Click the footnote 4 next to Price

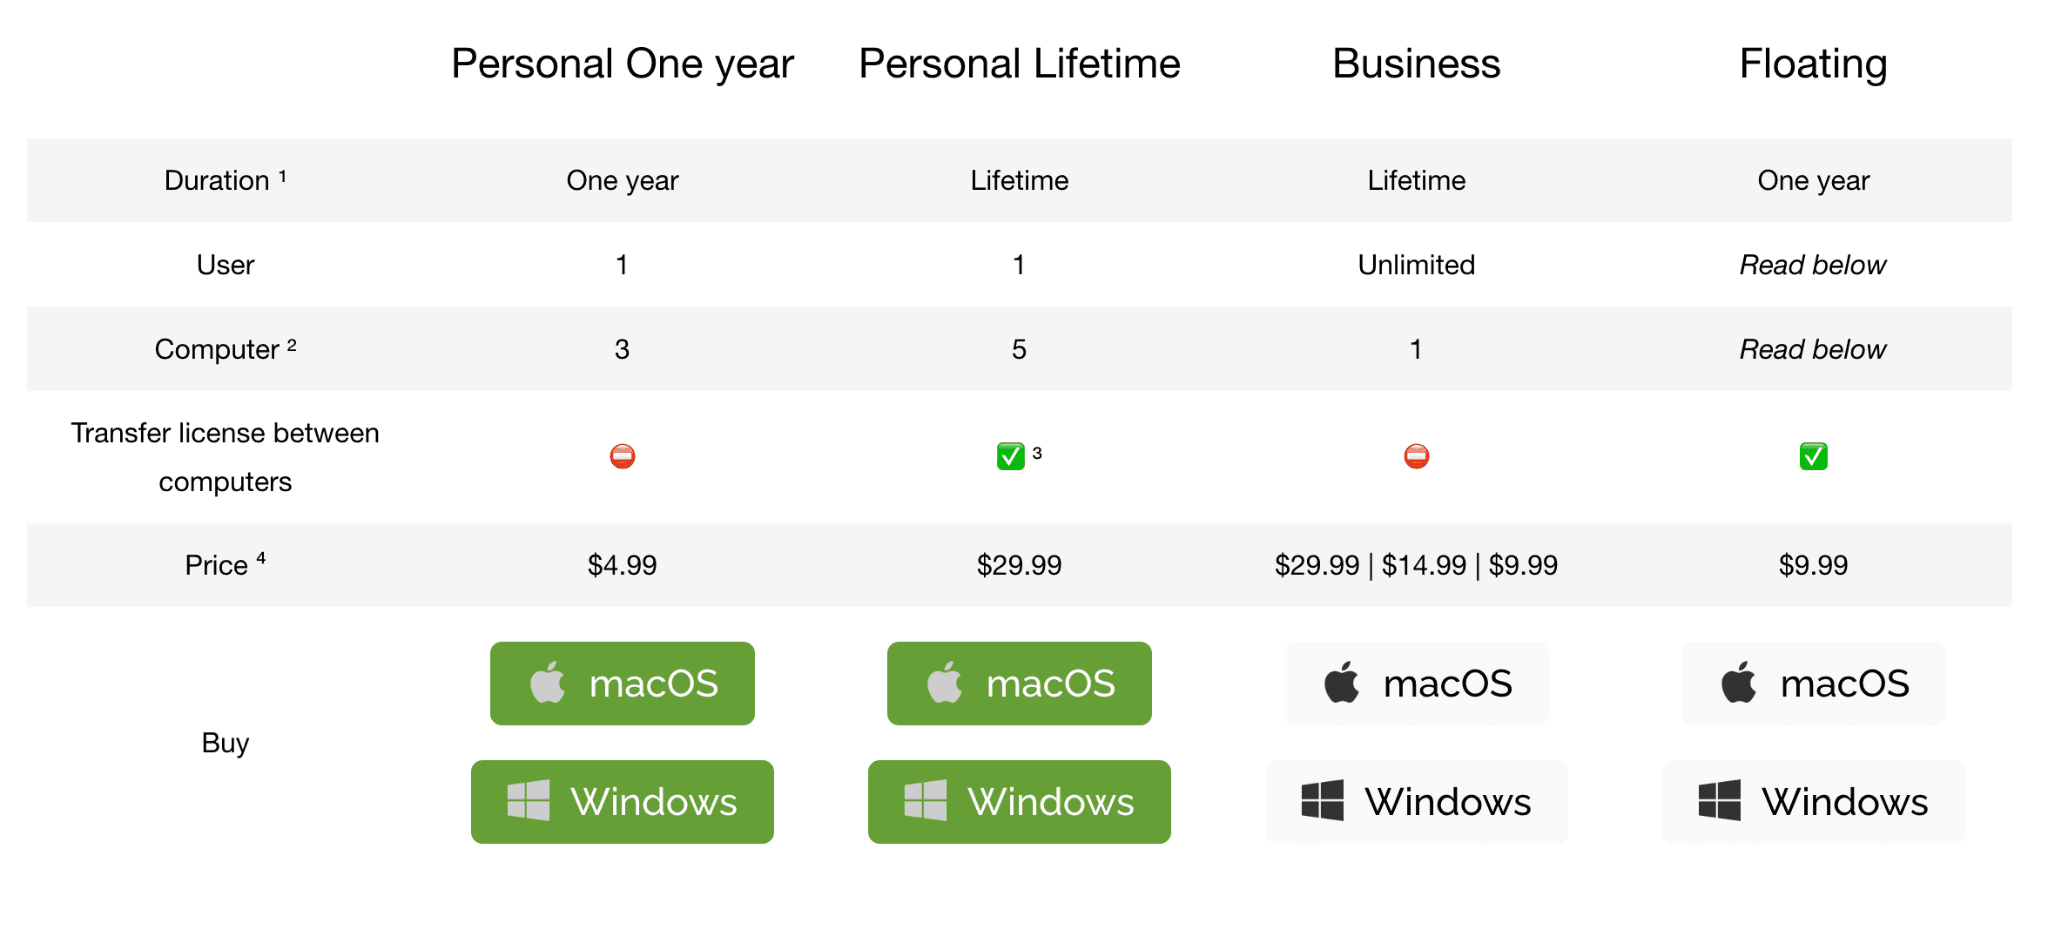pyautogui.click(x=261, y=557)
